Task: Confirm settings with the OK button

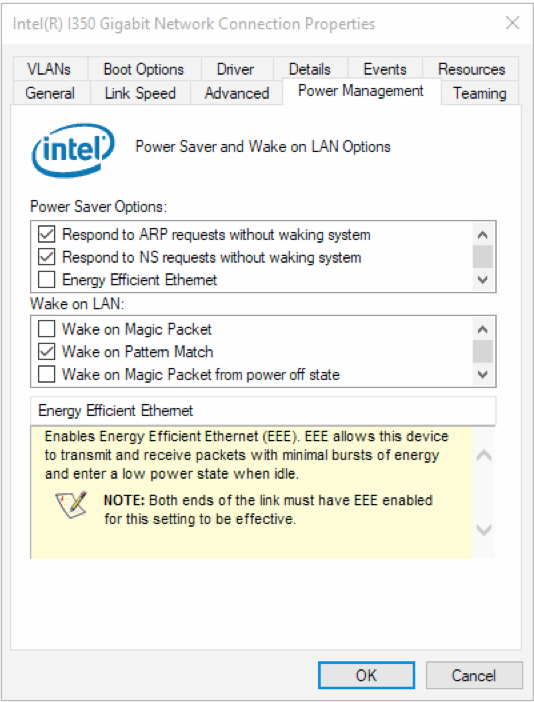Action: (x=366, y=675)
